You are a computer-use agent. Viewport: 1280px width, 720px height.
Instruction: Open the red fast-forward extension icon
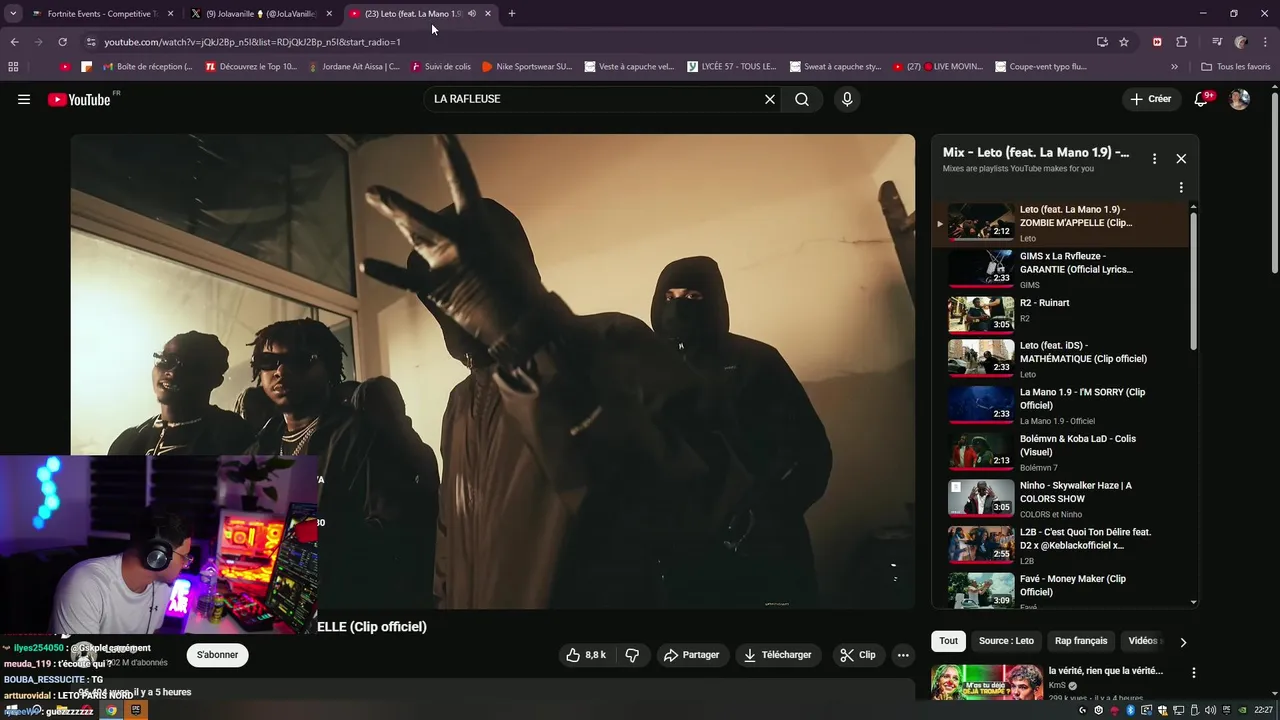tap(1157, 42)
